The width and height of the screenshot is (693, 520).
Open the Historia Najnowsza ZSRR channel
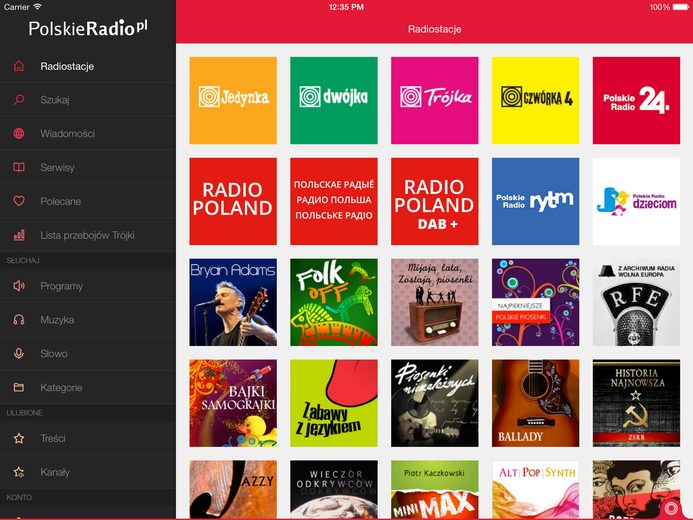coord(636,403)
